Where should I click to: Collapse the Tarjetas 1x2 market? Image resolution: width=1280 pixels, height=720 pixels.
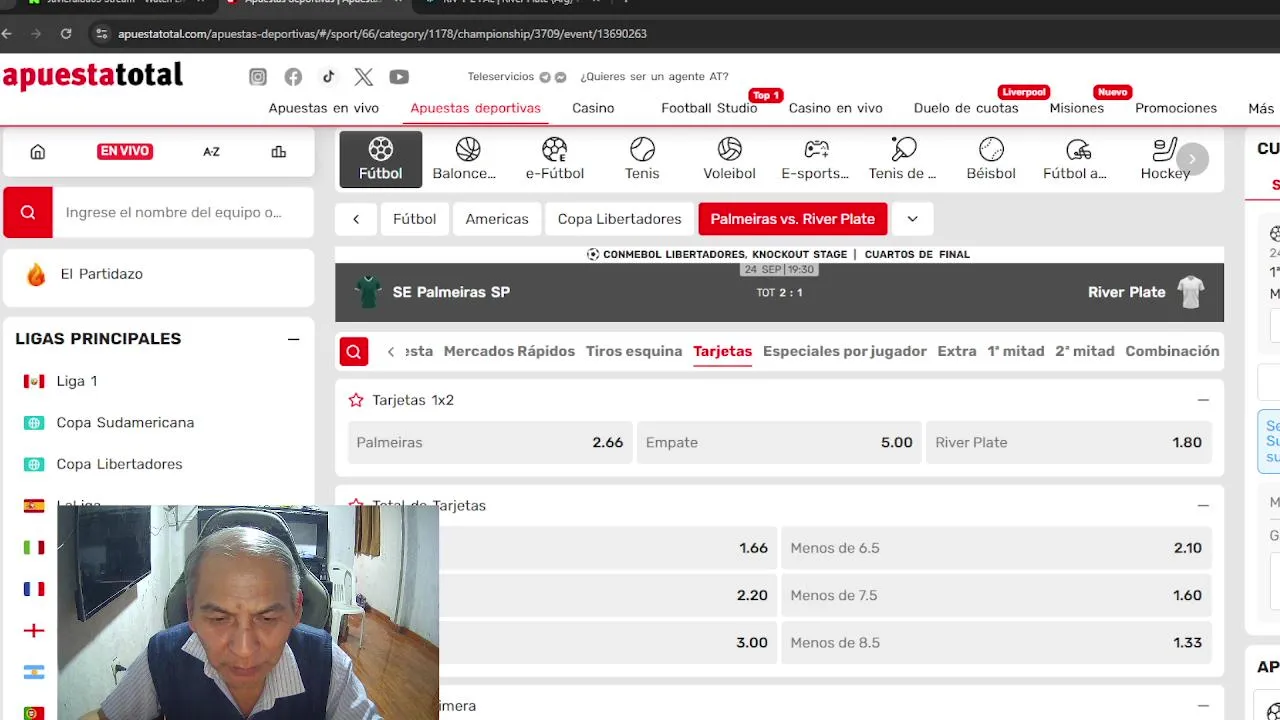point(1203,400)
